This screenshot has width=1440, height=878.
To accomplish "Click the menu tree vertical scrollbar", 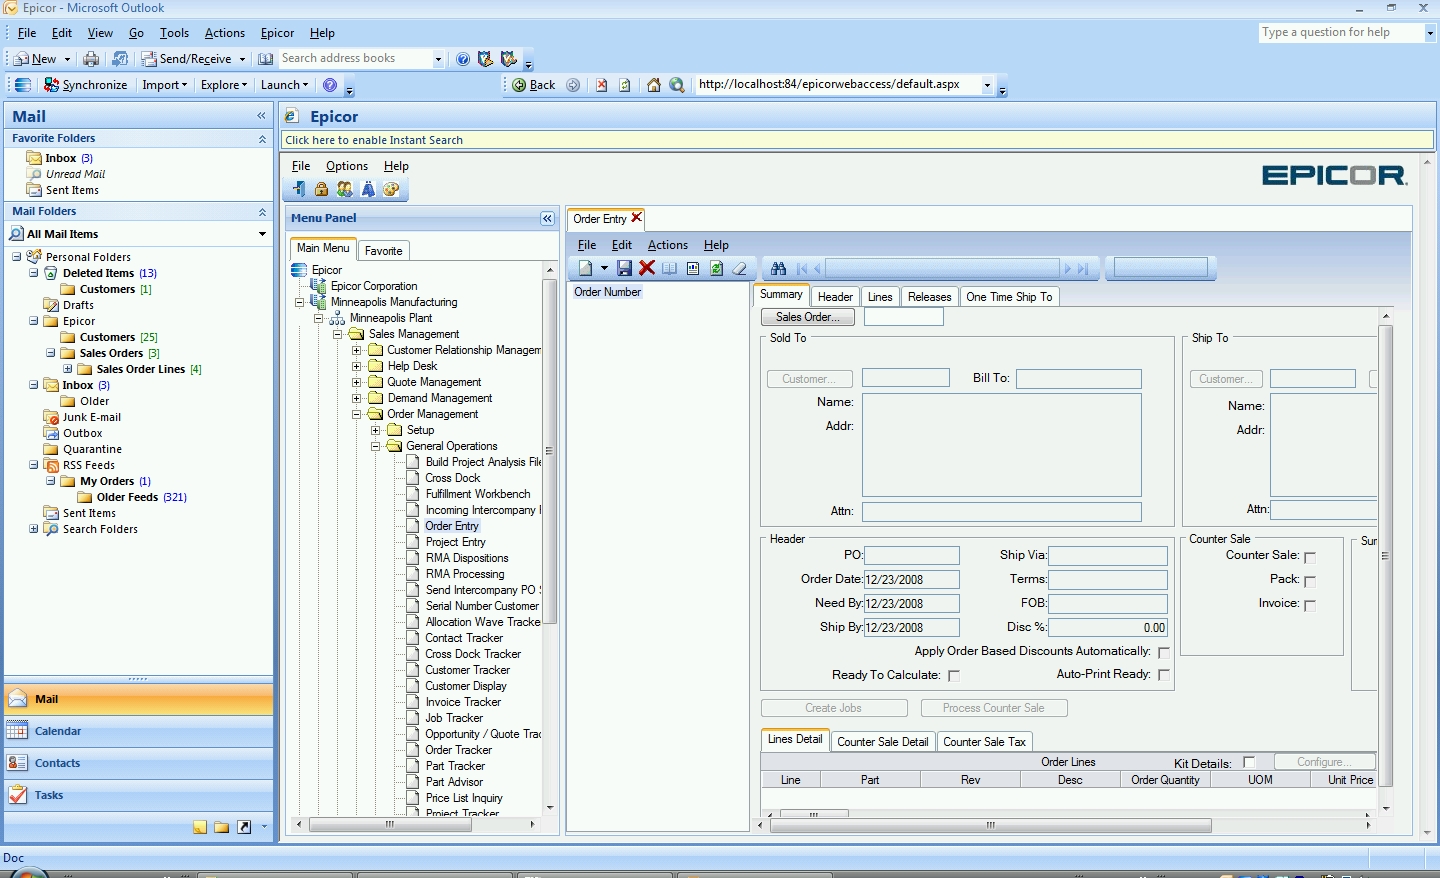I will 549,450.
